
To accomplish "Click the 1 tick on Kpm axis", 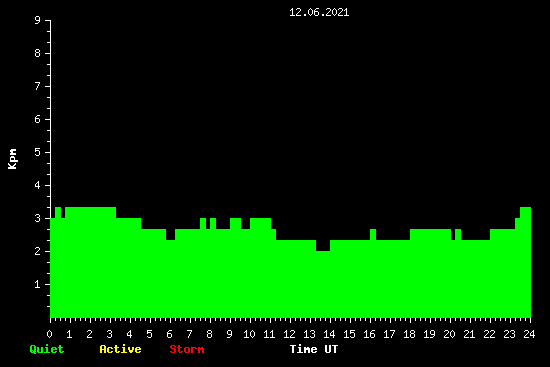I will click(x=38, y=284).
